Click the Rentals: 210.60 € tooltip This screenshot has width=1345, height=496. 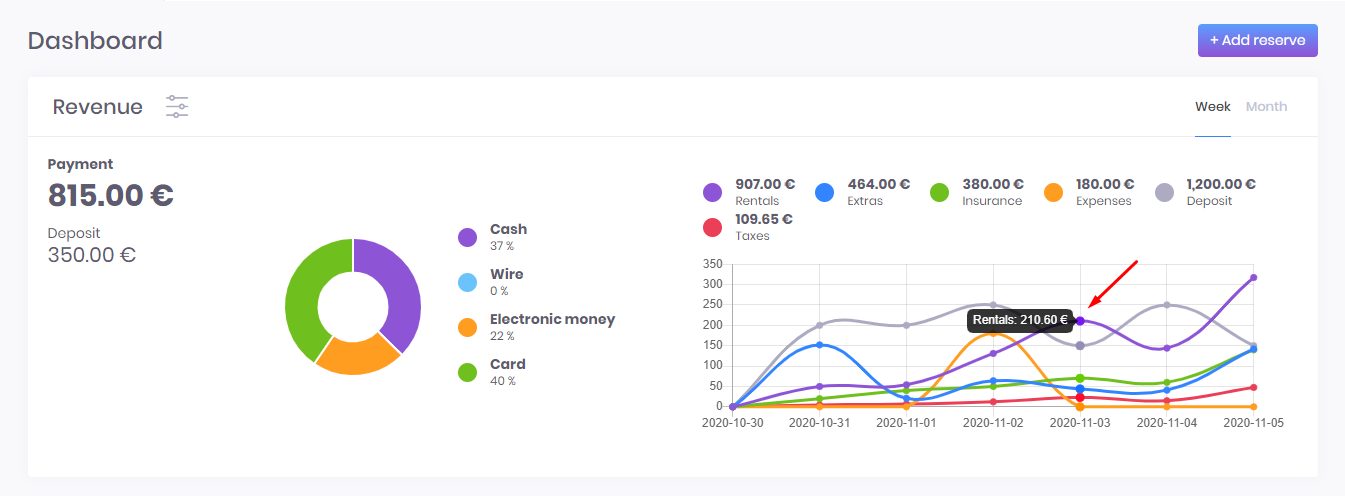(1020, 321)
